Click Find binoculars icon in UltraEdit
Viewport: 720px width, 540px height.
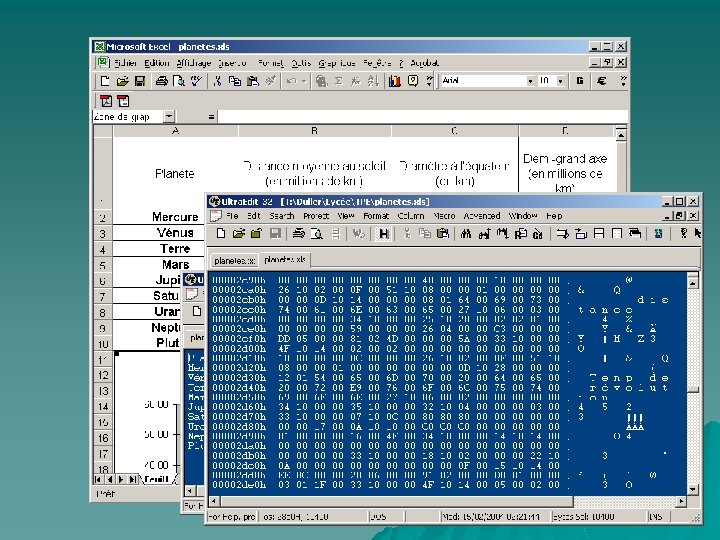coord(466,234)
